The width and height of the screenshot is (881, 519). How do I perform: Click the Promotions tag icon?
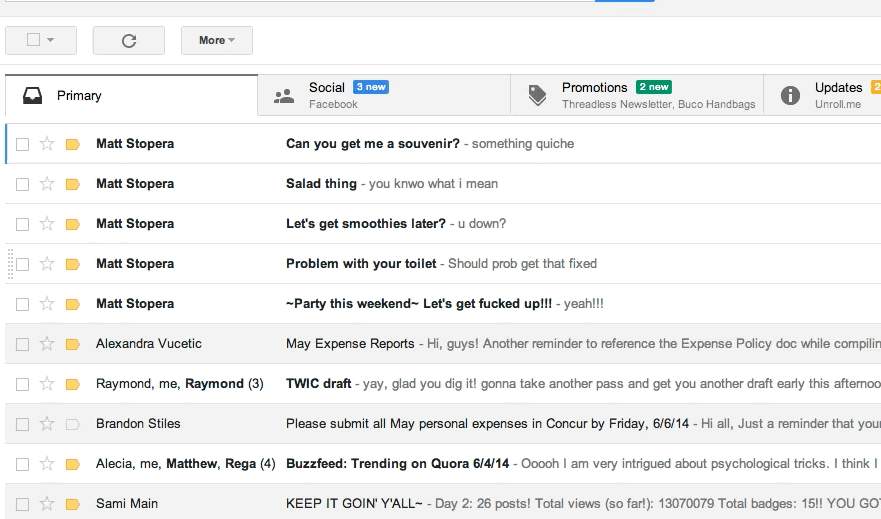pos(537,95)
